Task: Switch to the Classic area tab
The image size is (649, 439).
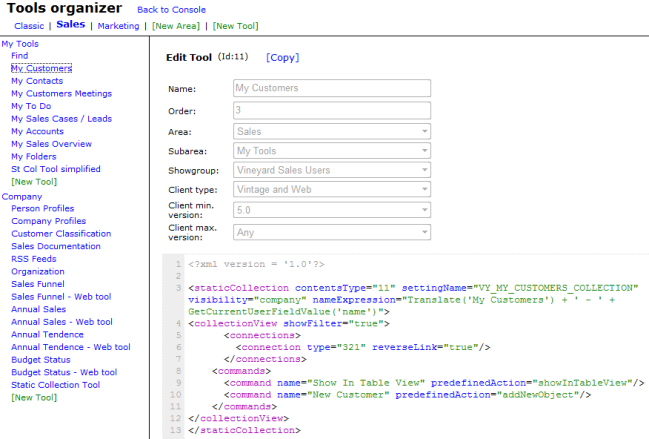Action: [29, 26]
